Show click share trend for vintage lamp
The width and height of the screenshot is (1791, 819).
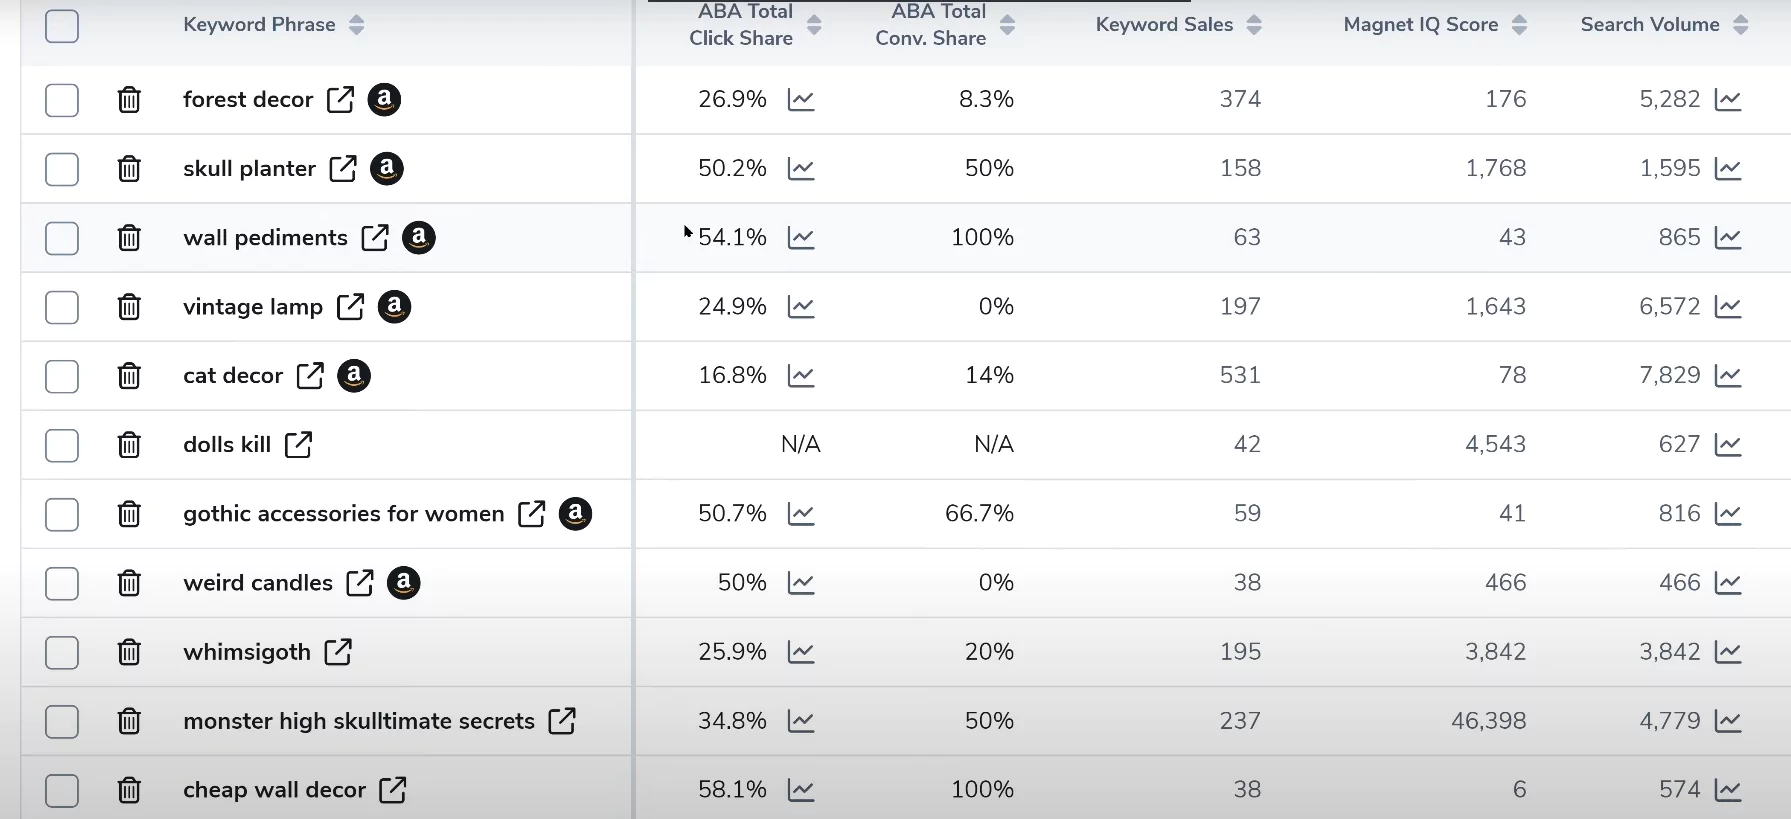coord(801,307)
